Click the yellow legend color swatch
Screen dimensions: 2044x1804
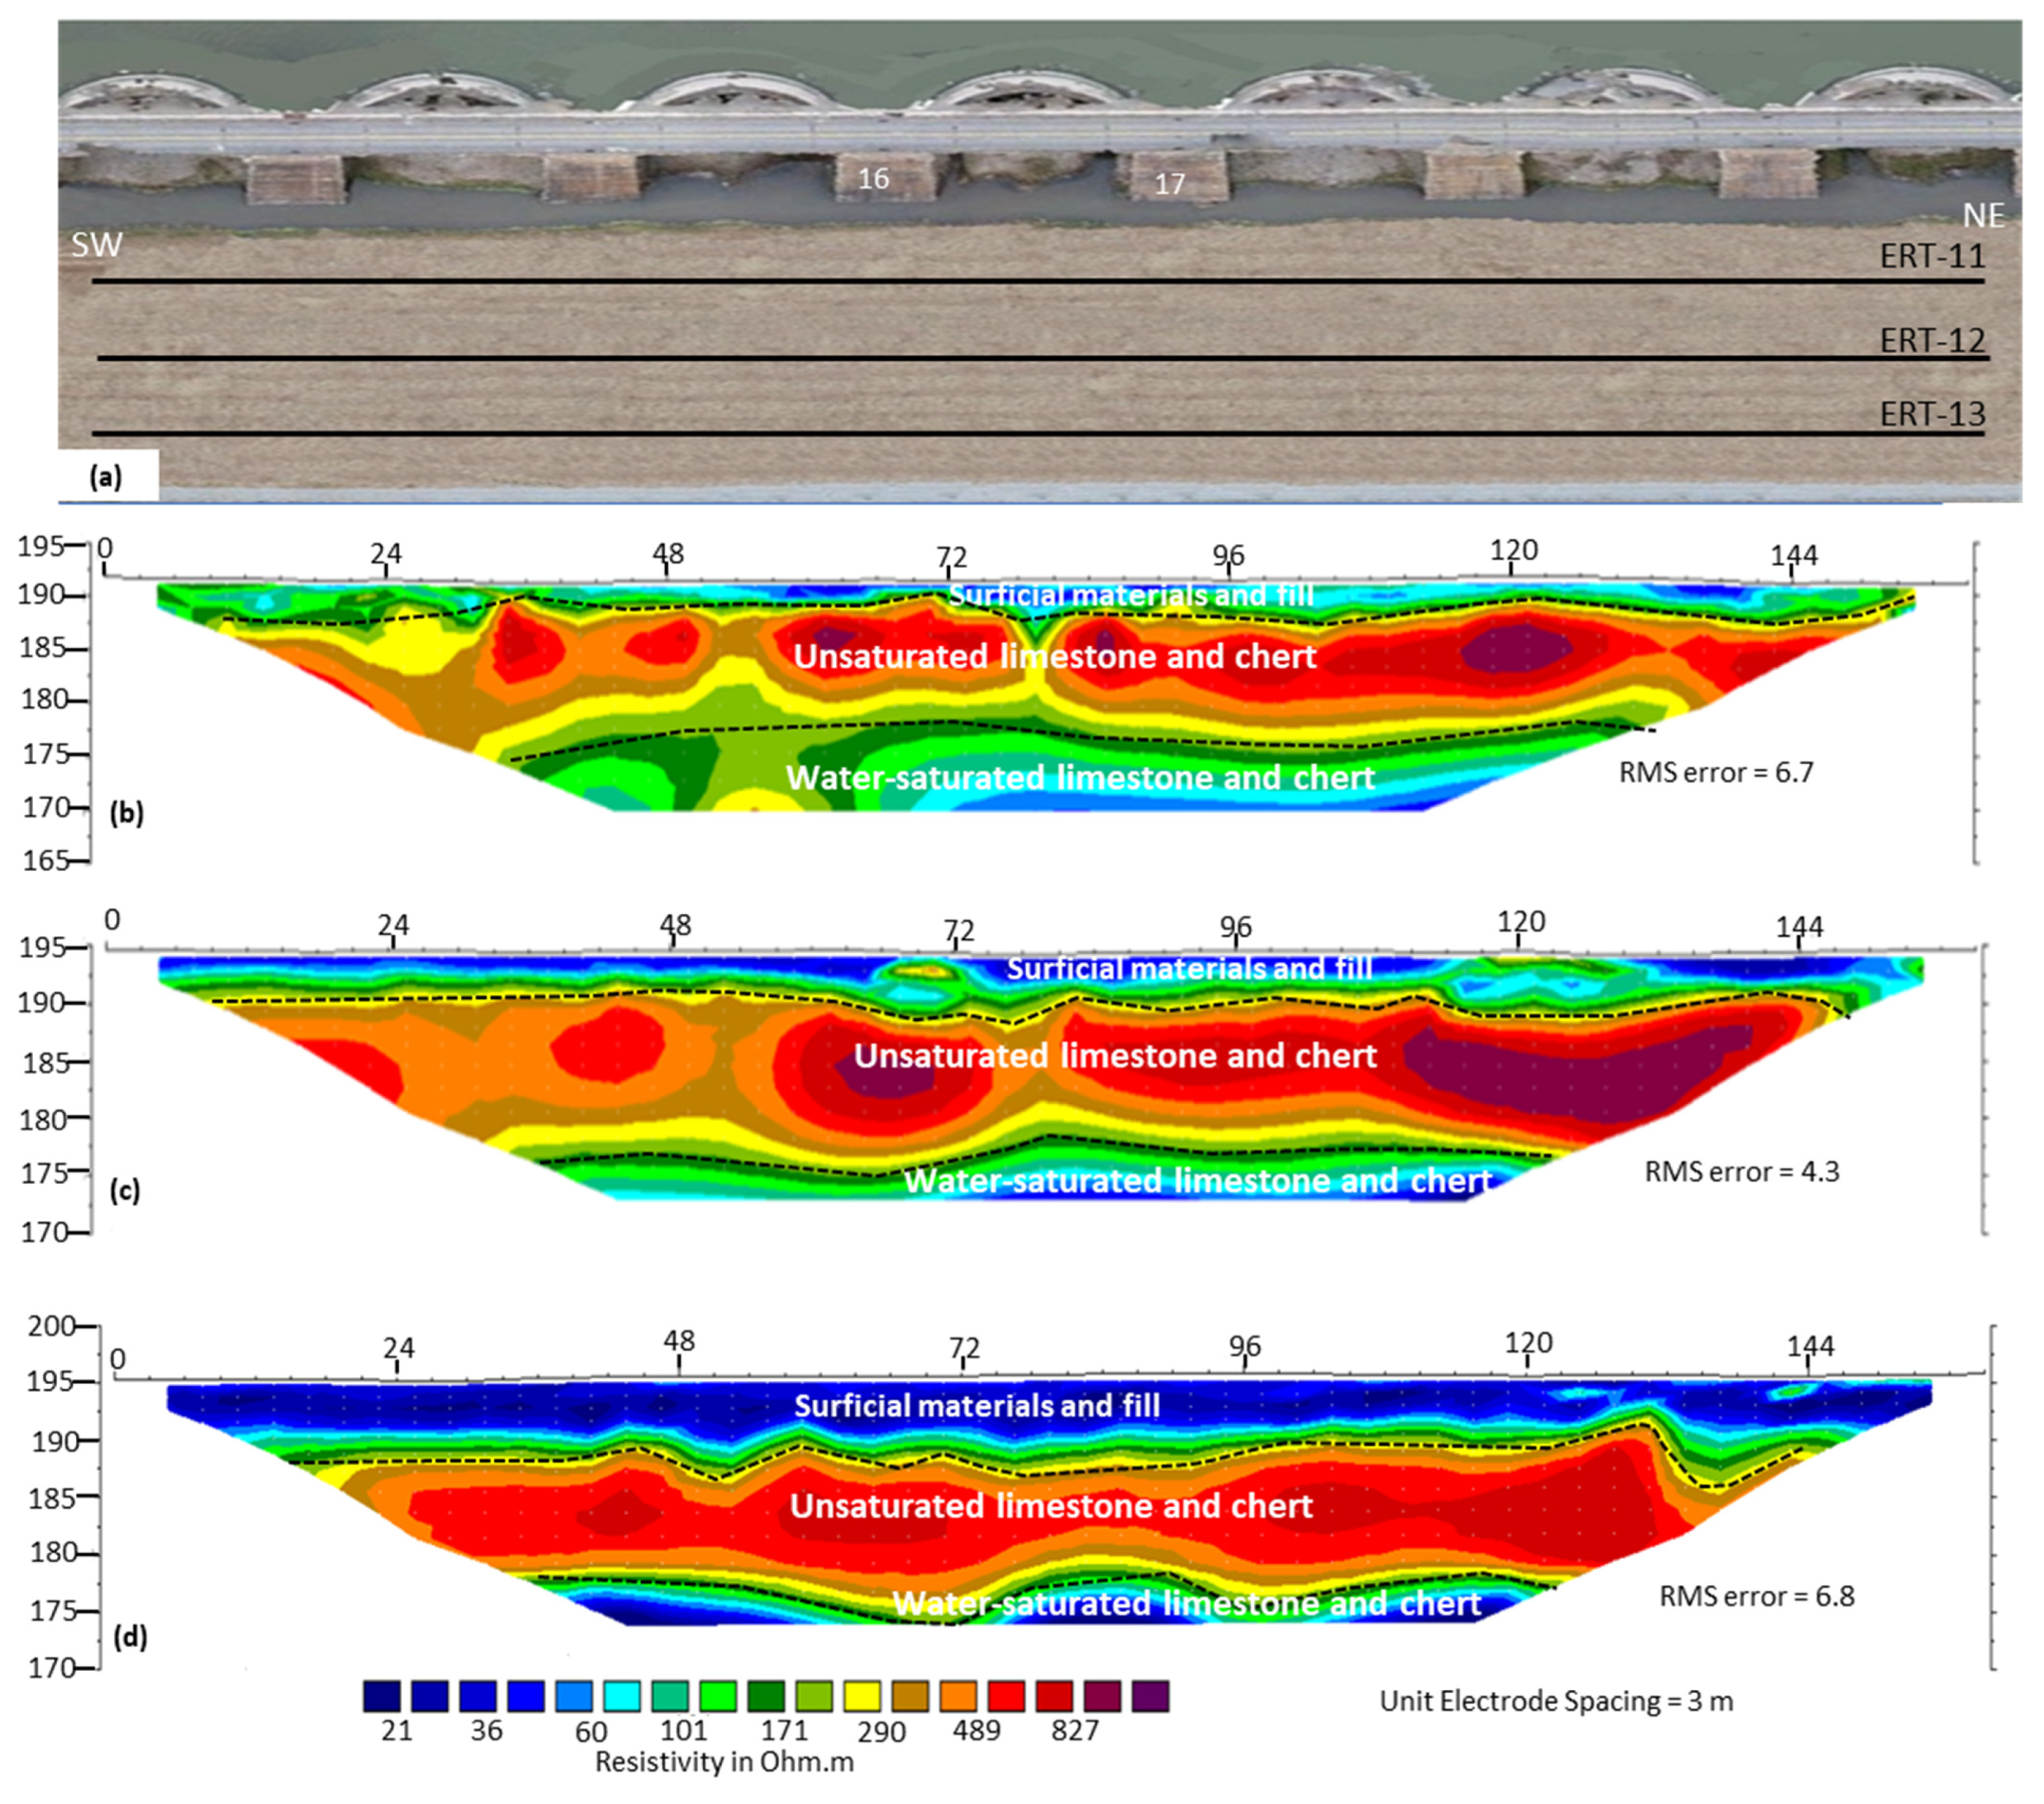(x=862, y=1697)
